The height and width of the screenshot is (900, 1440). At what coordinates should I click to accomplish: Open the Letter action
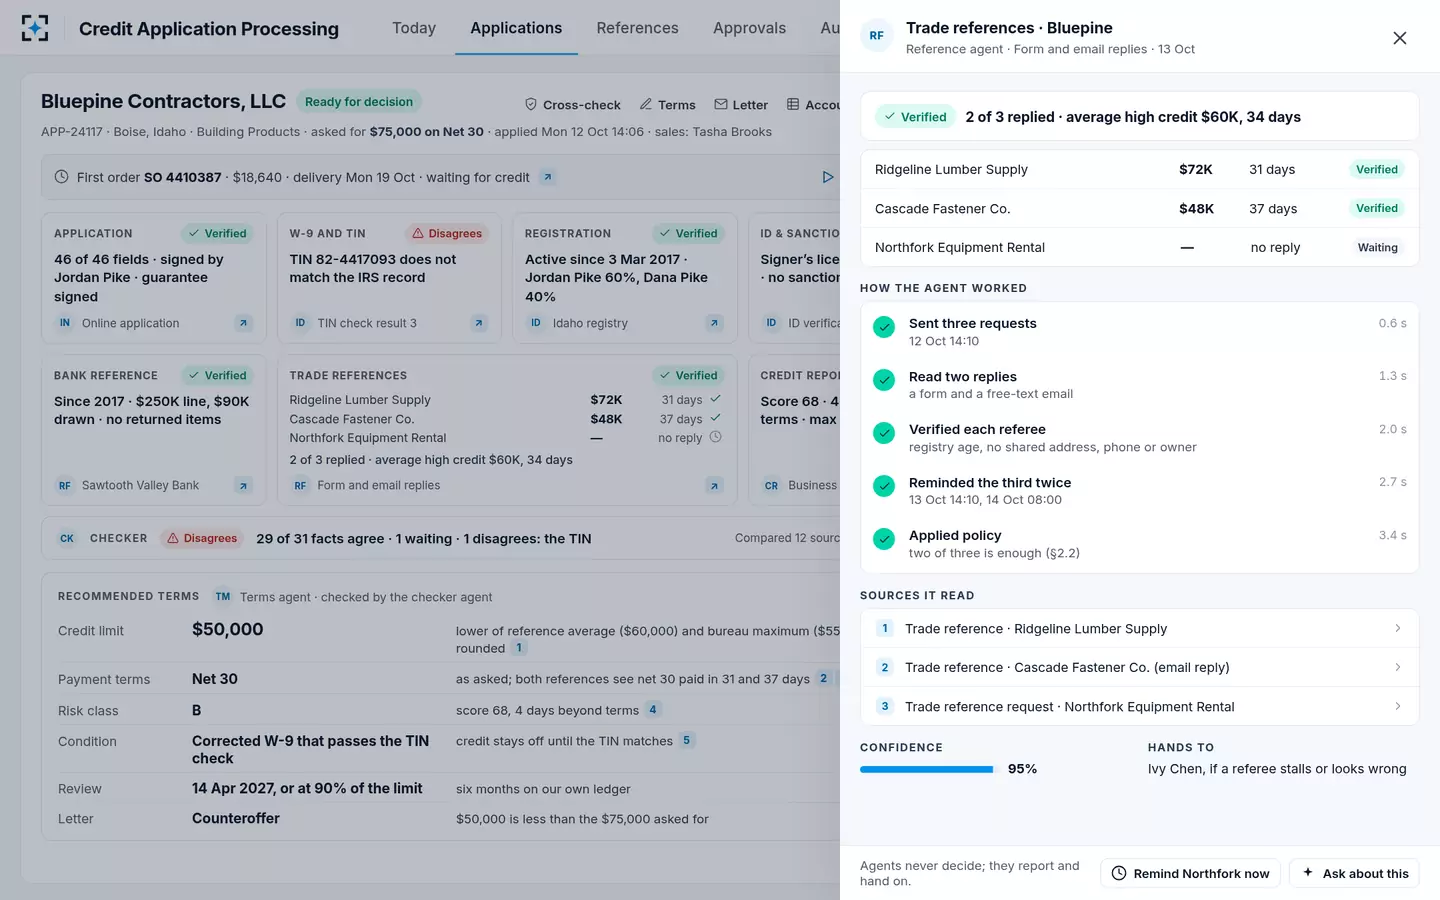click(741, 104)
